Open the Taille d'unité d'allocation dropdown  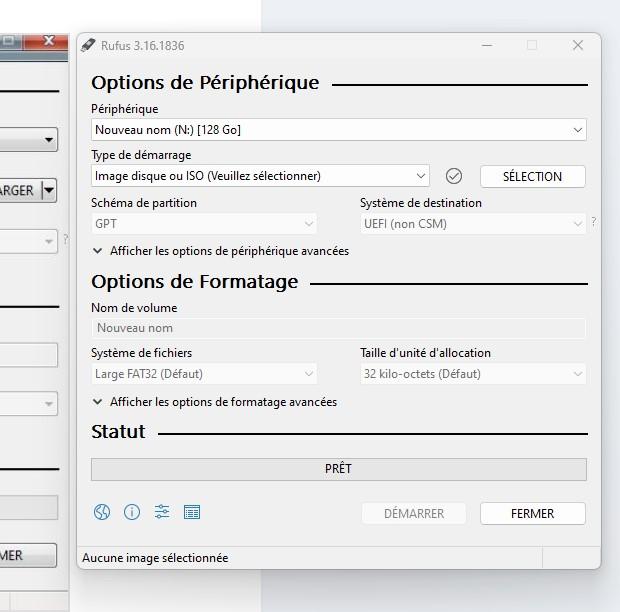(473, 374)
